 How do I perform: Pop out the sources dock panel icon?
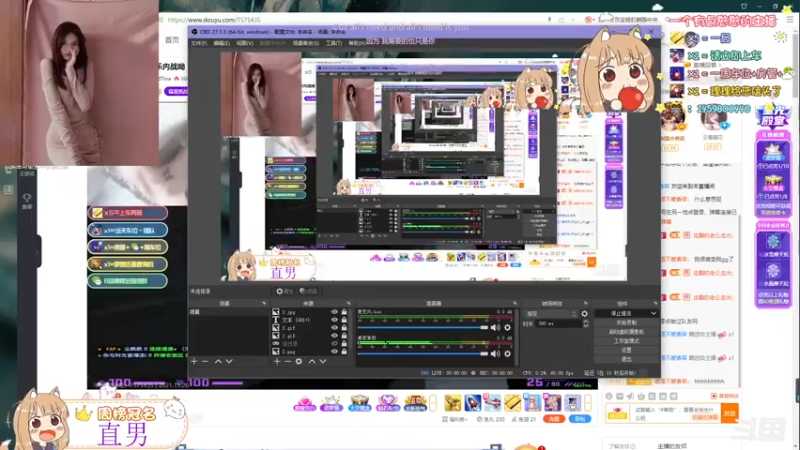coord(348,303)
